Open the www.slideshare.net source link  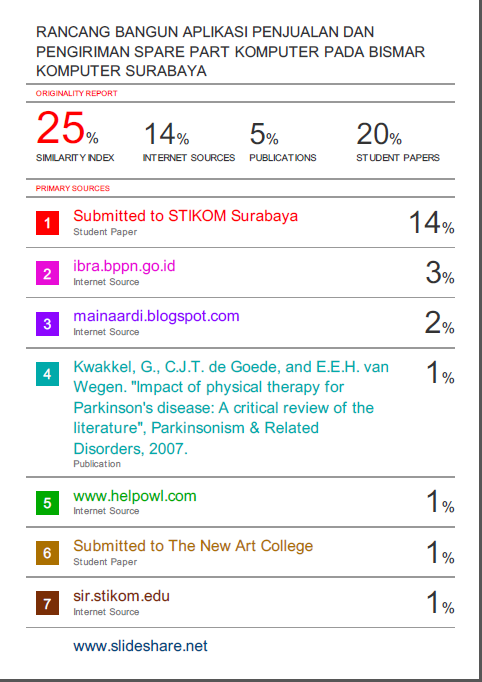141,646
